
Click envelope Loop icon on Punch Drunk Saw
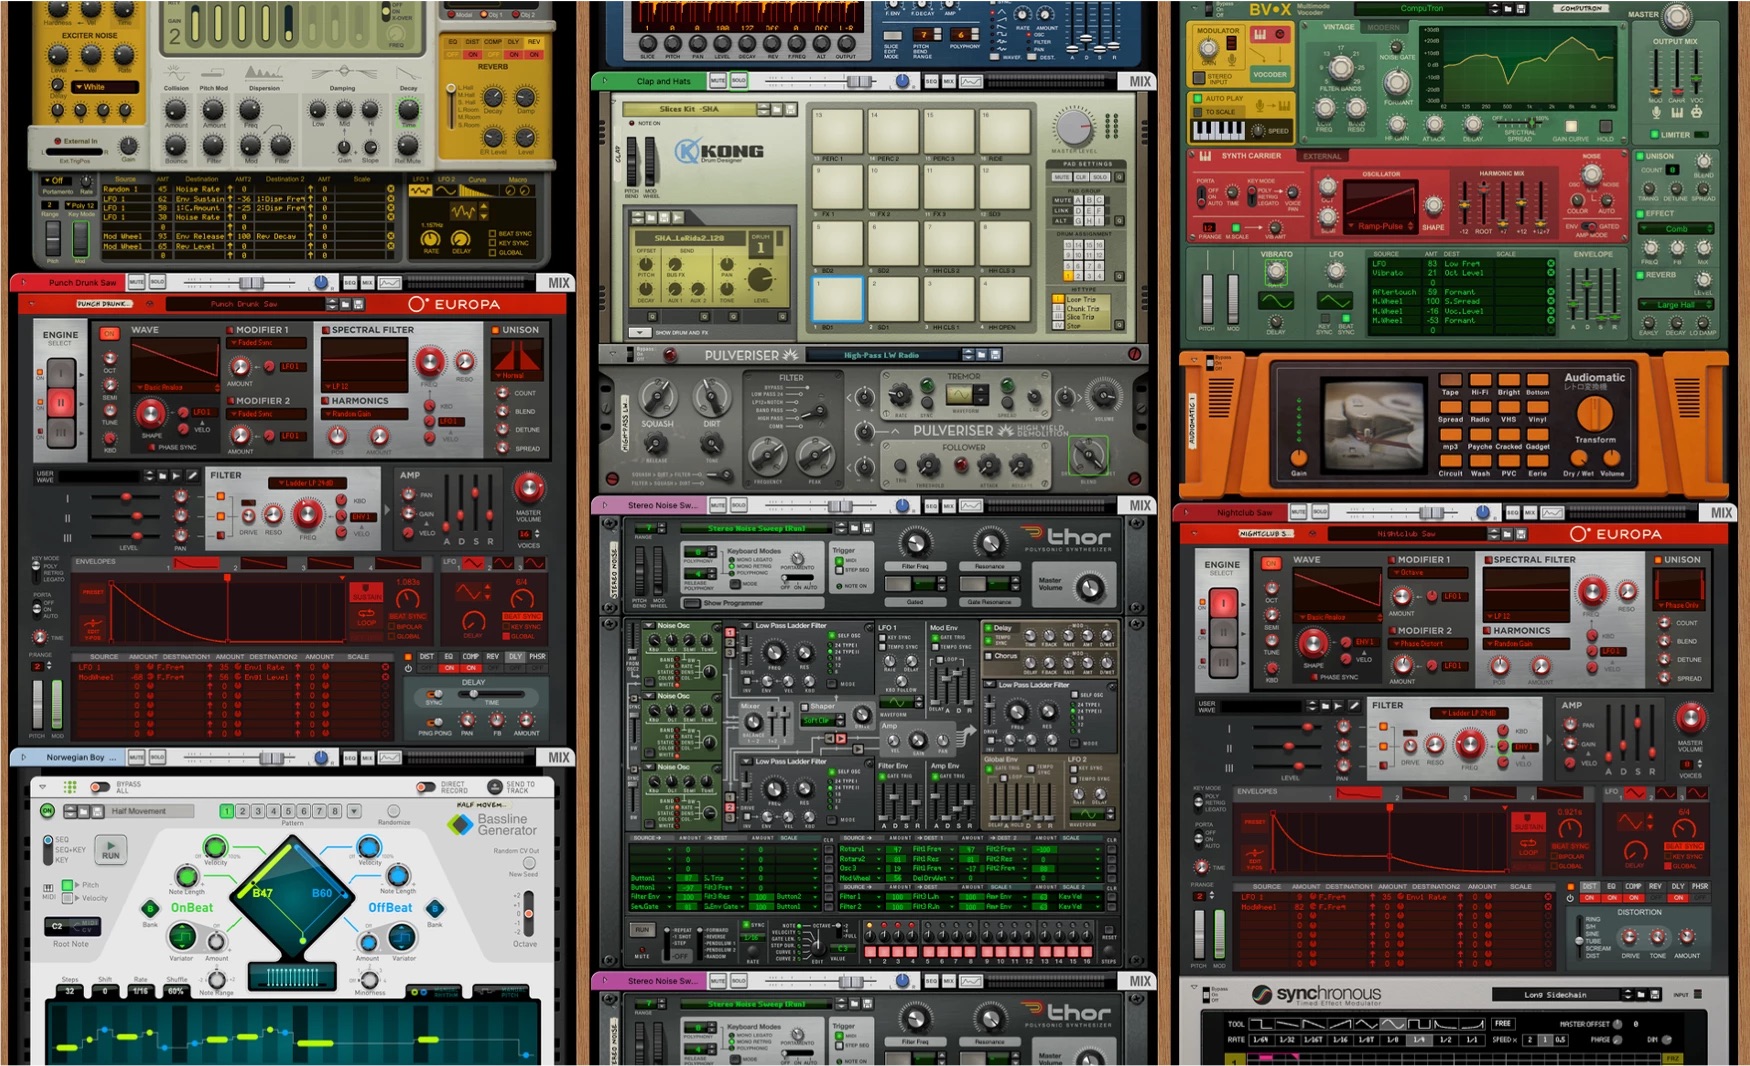[x=366, y=617]
